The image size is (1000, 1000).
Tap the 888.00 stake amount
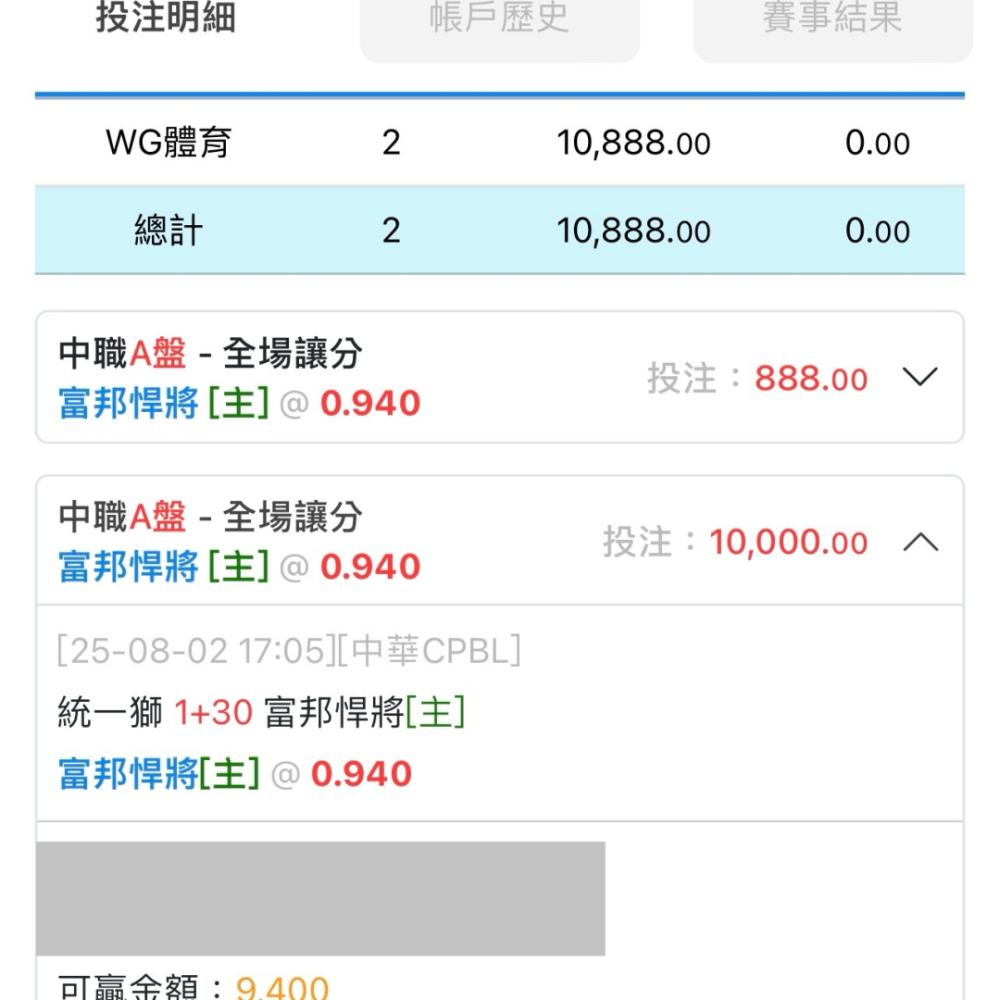(x=811, y=379)
